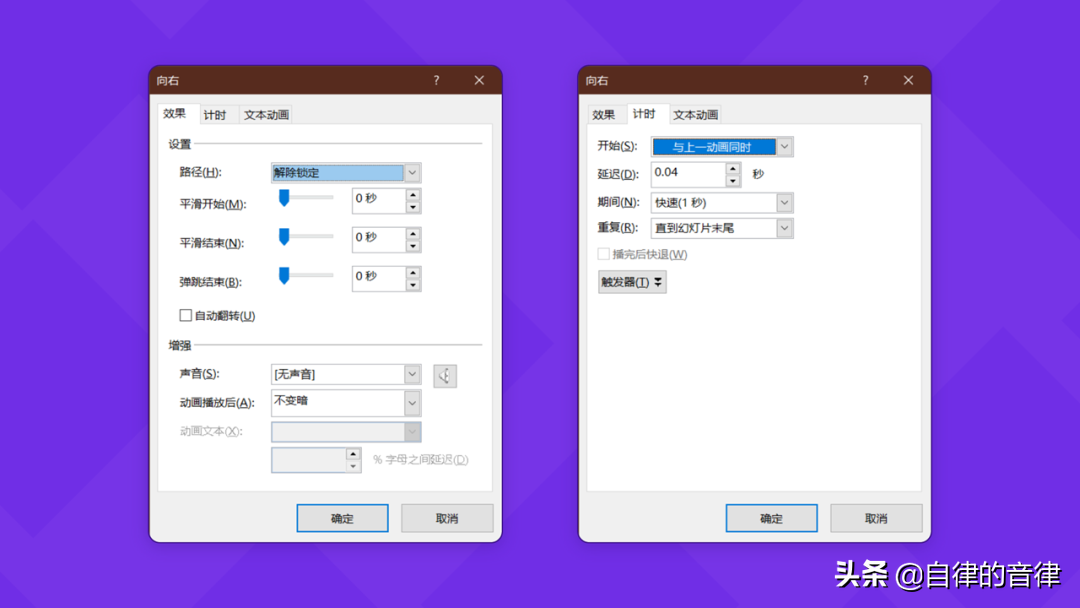Cancel with 取消 in the right dialog

pyautogui.click(x=876, y=518)
